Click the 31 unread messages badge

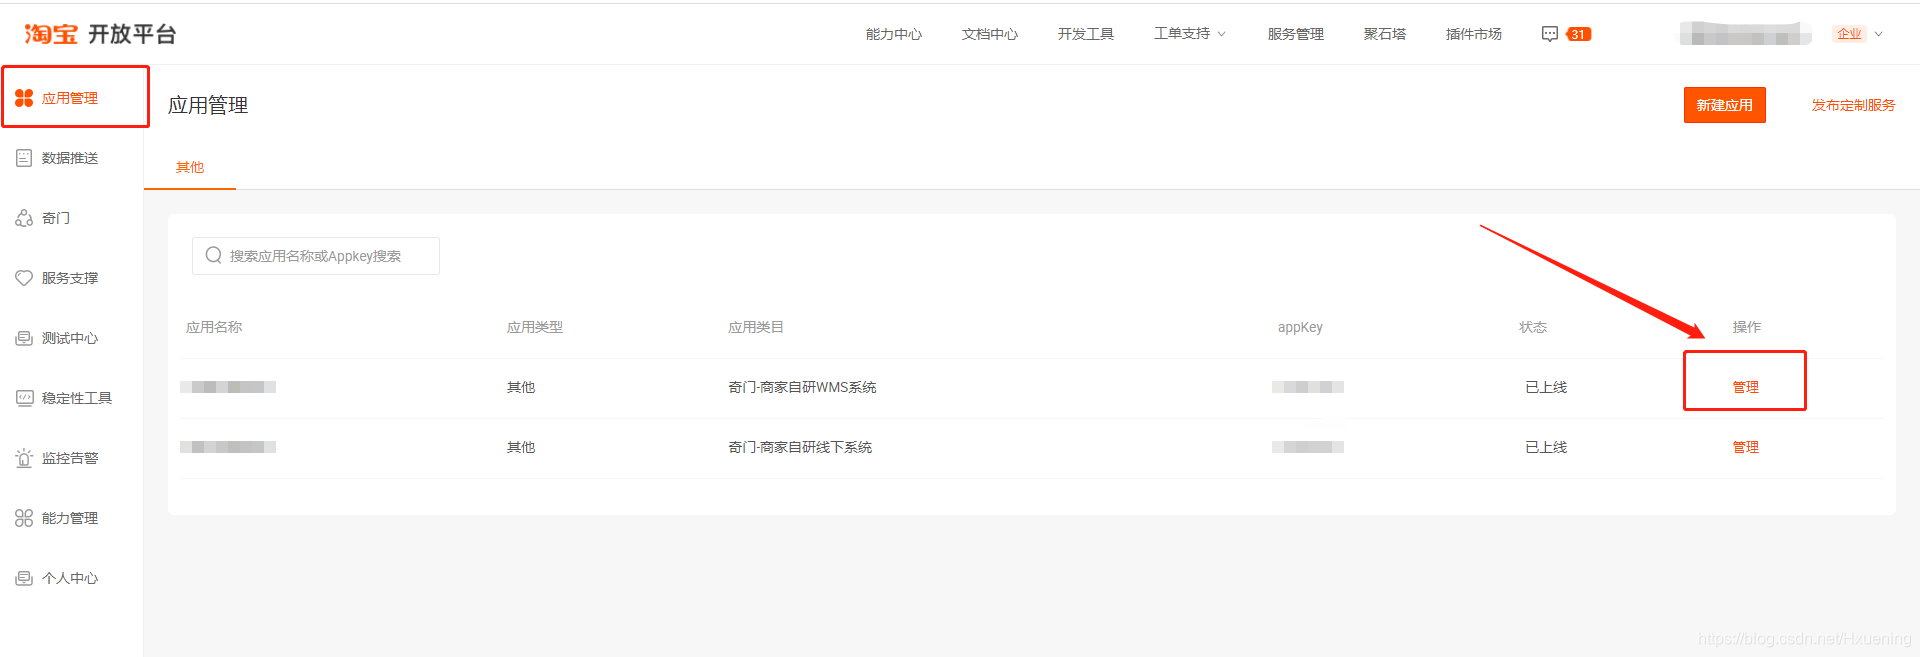click(1578, 34)
